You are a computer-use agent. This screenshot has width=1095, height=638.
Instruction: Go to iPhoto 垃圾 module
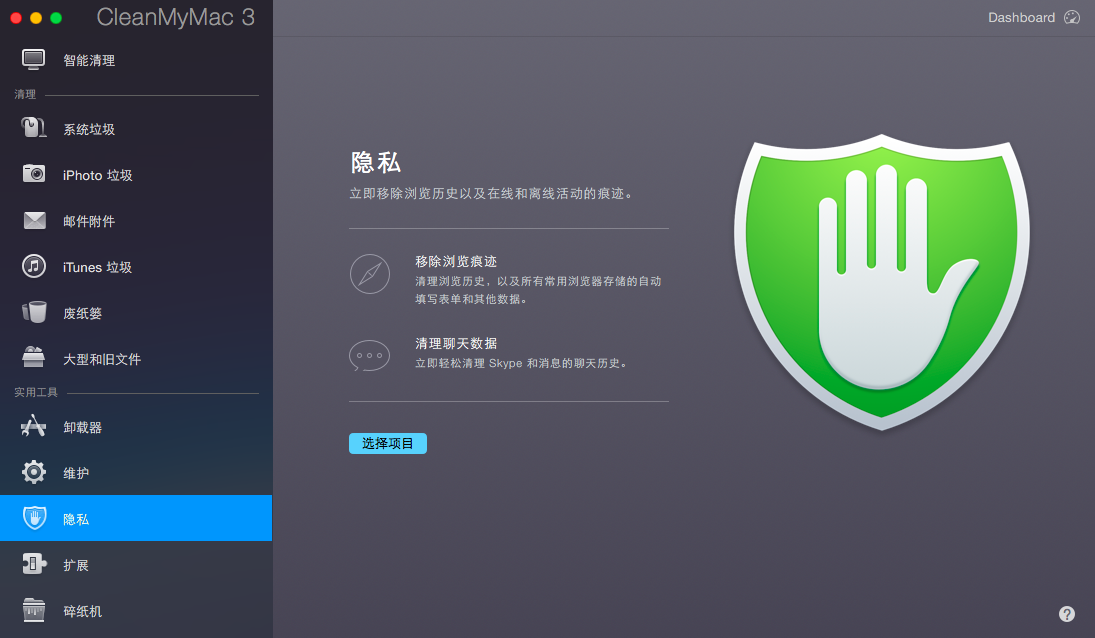click(x=136, y=175)
